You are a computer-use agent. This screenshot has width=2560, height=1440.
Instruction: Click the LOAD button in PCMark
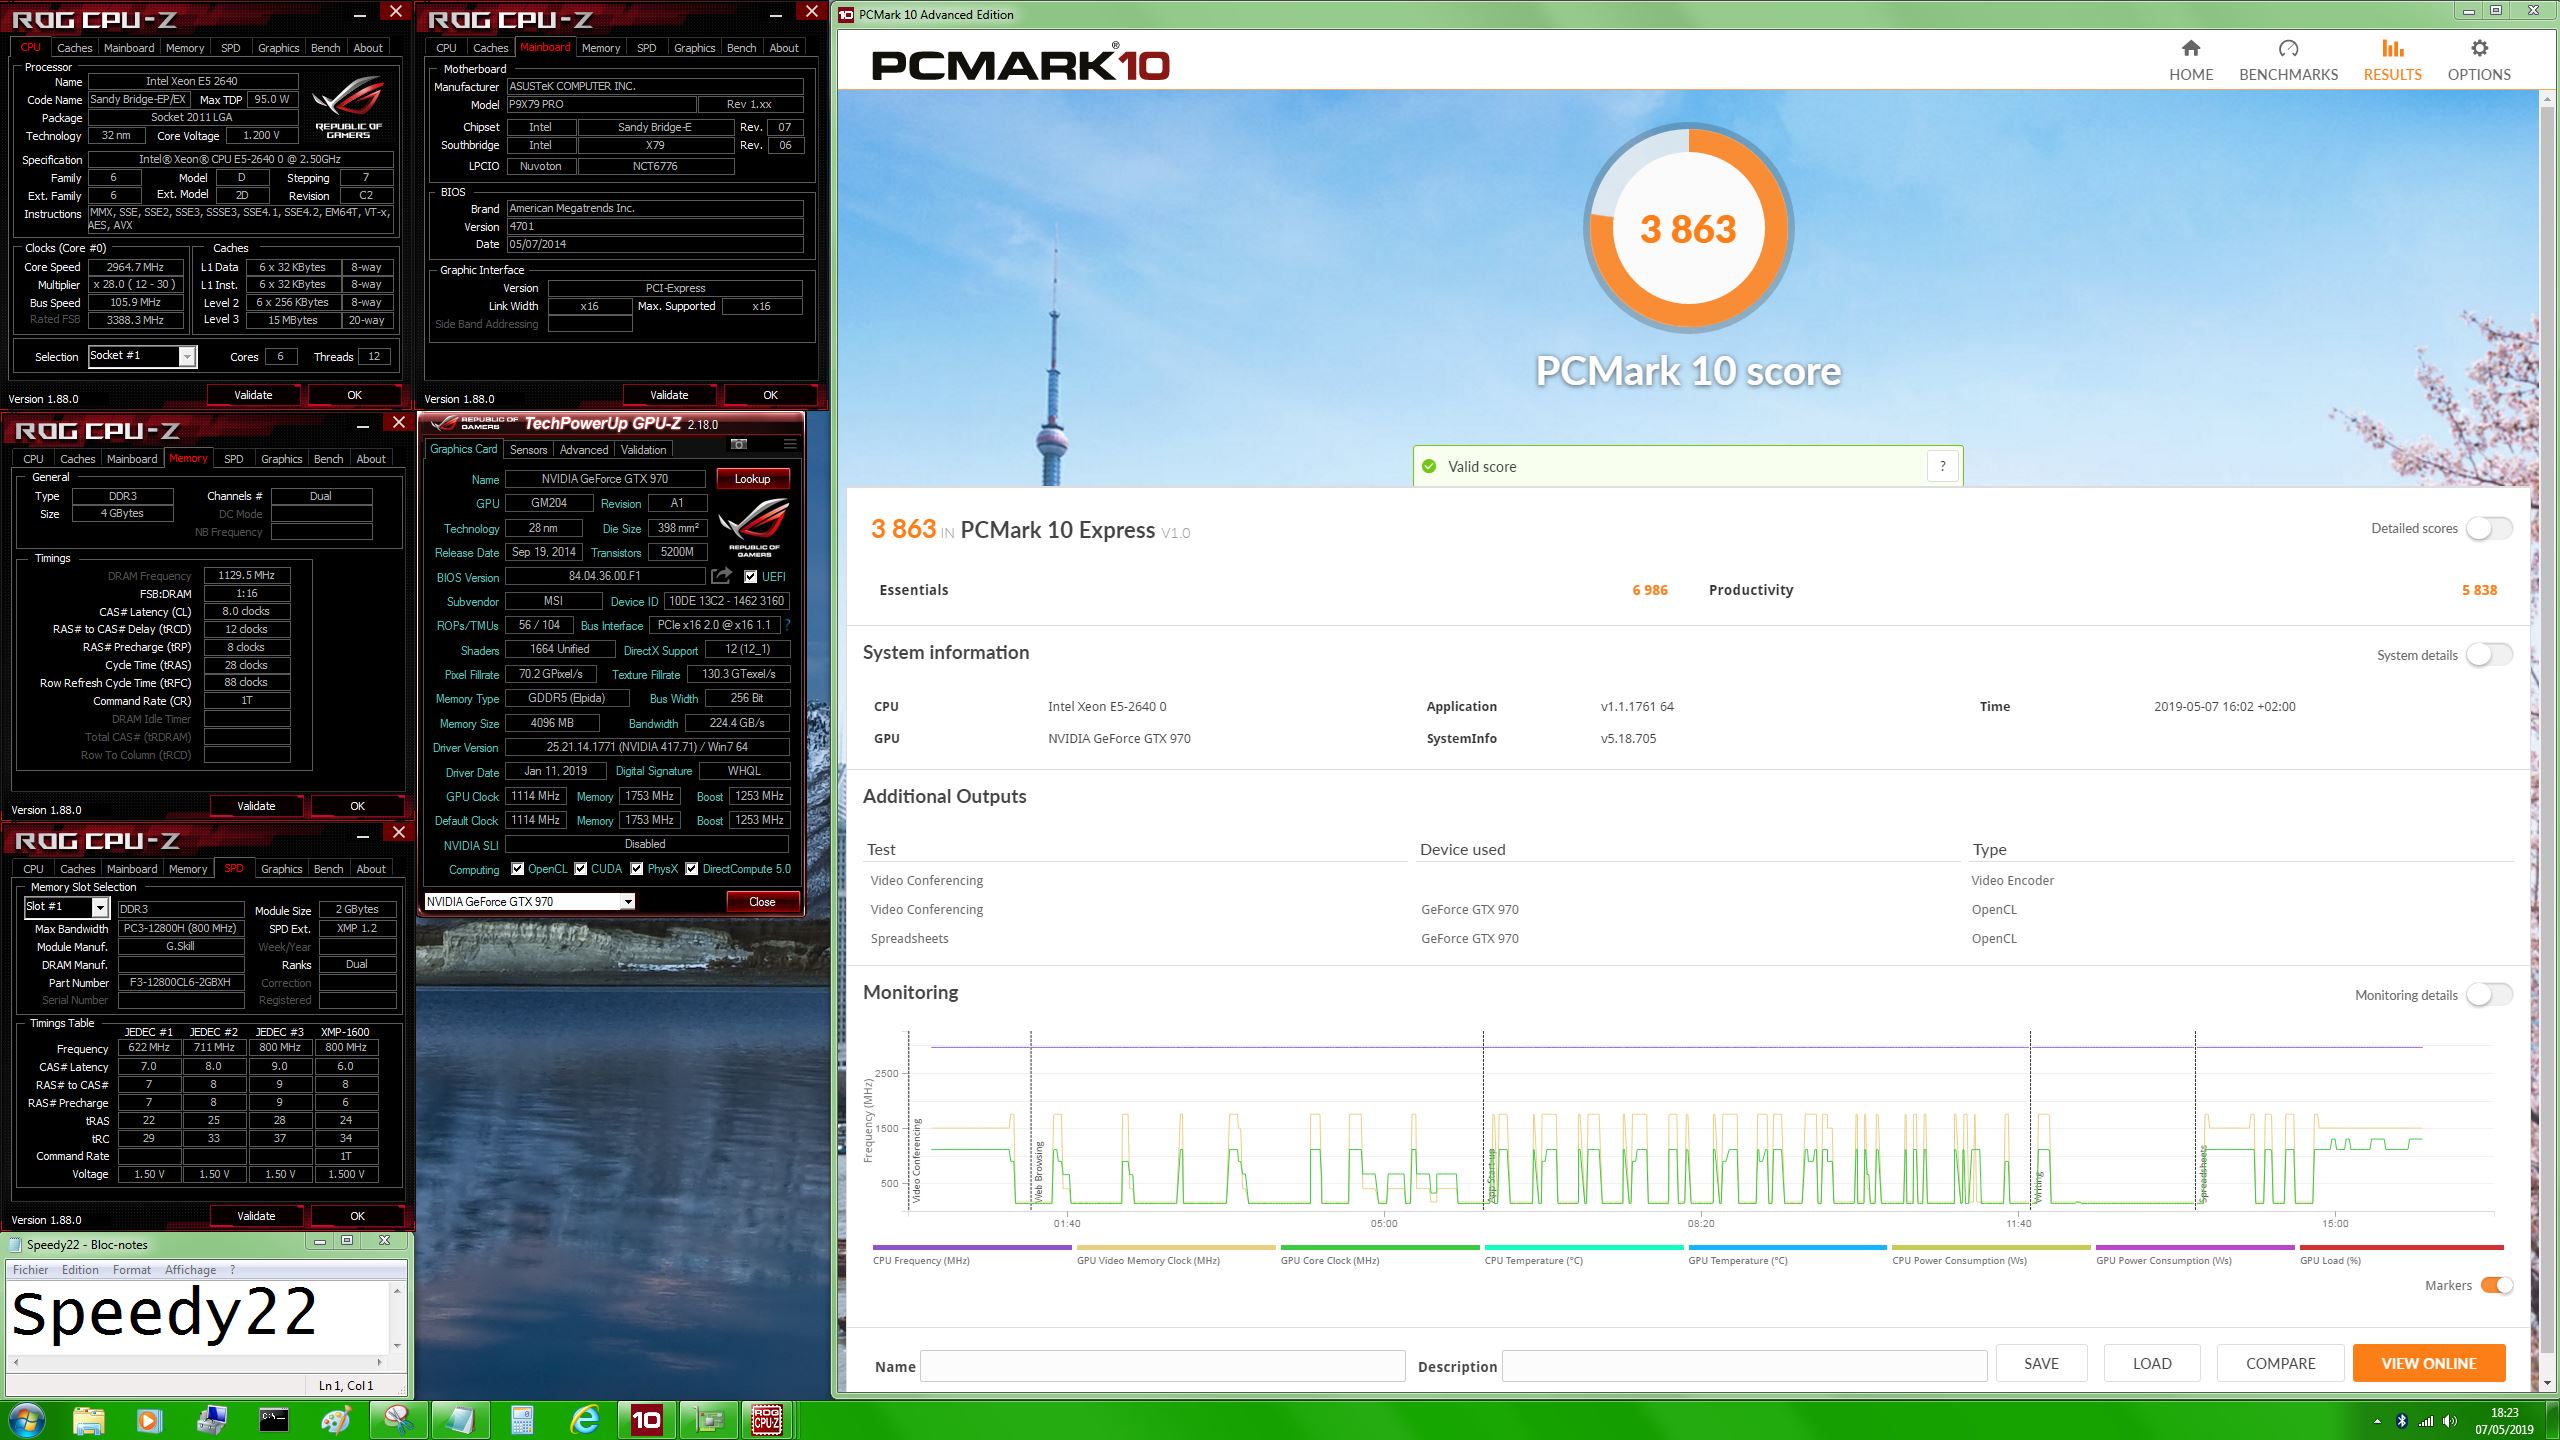pos(2151,1363)
